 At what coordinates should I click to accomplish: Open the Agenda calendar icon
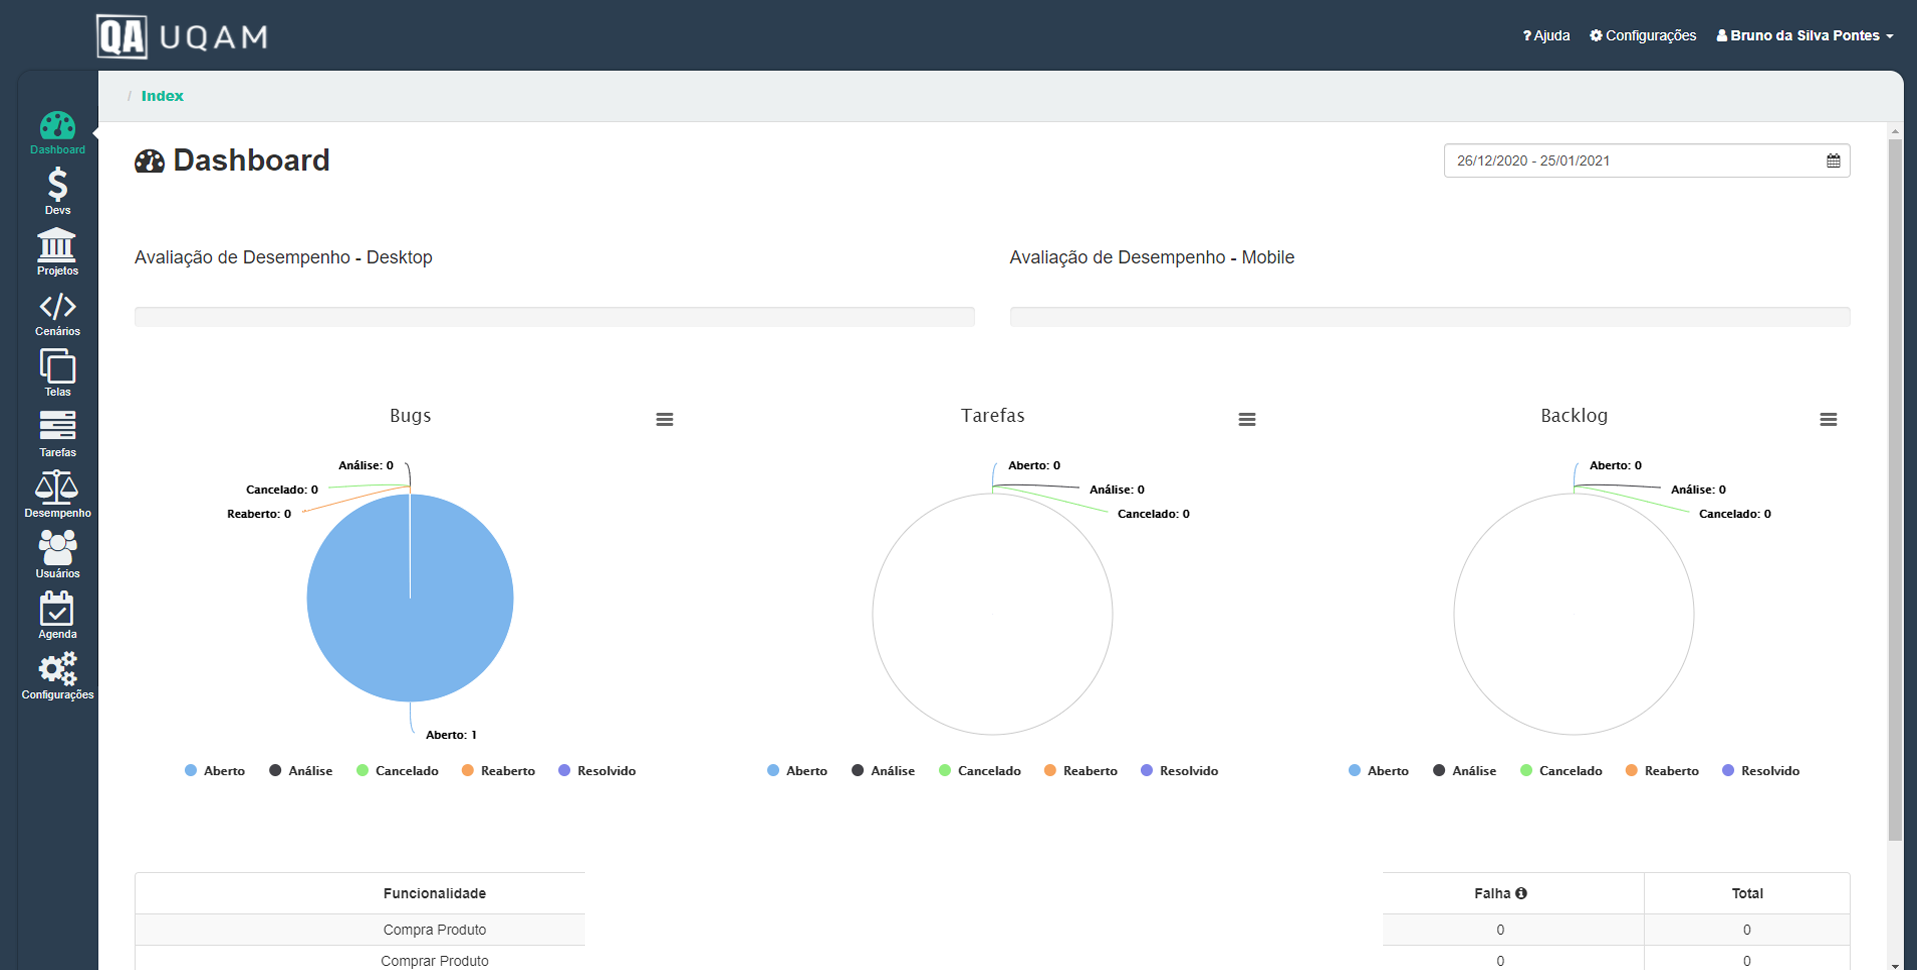point(57,615)
